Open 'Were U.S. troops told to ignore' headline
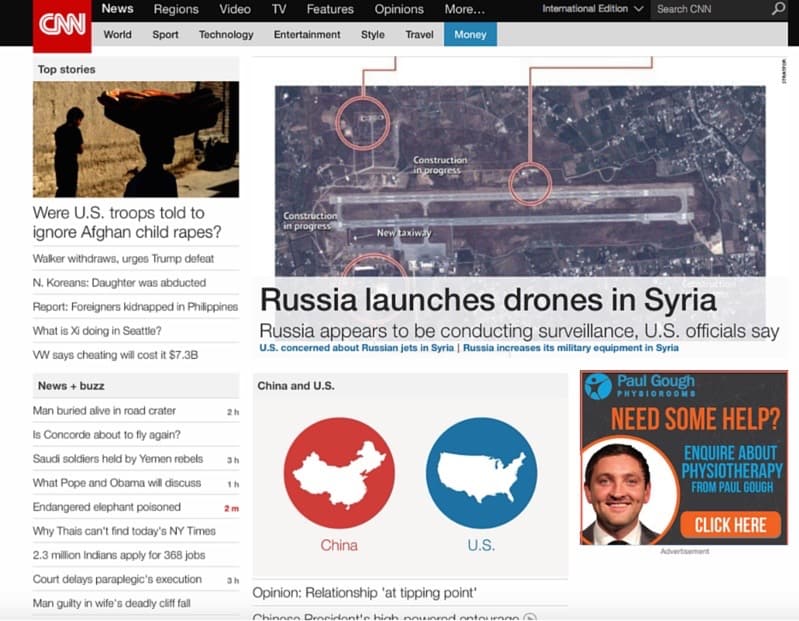799x621 pixels. (127, 222)
